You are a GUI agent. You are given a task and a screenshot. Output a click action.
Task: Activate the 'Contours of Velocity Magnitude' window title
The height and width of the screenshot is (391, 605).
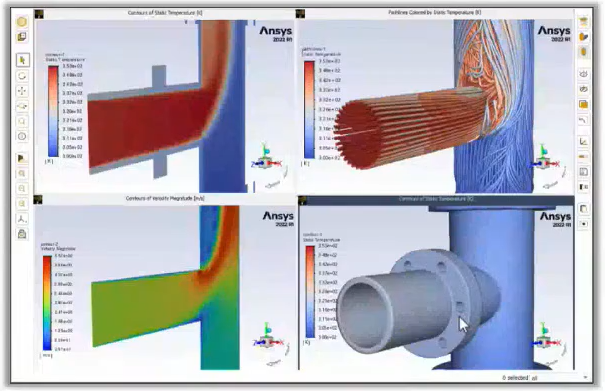click(165, 198)
